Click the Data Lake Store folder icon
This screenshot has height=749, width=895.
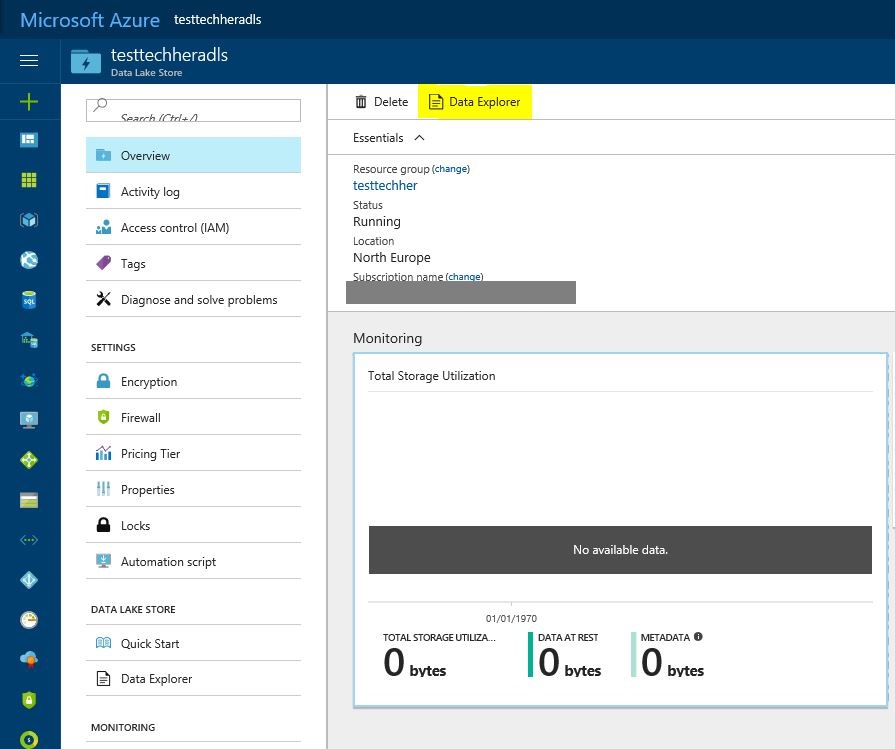(x=86, y=62)
